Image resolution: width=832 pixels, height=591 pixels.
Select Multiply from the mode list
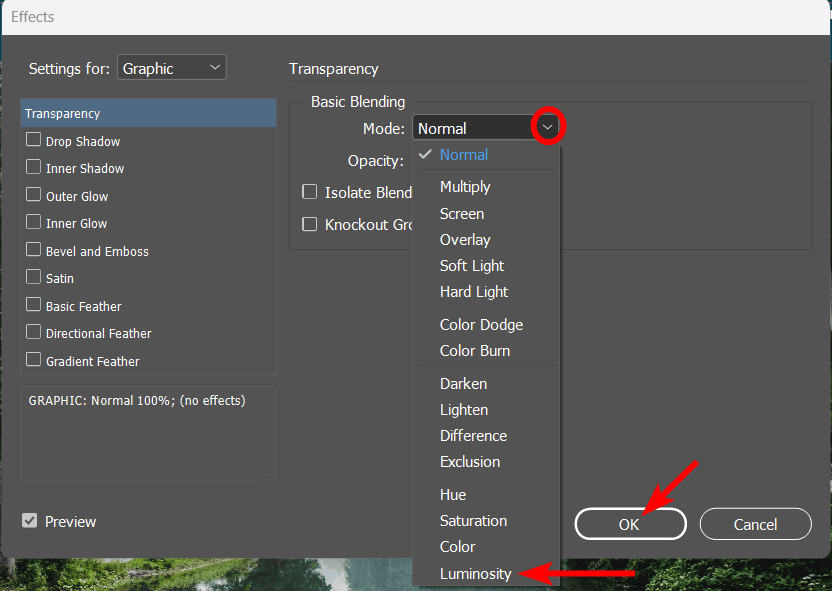click(x=465, y=187)
